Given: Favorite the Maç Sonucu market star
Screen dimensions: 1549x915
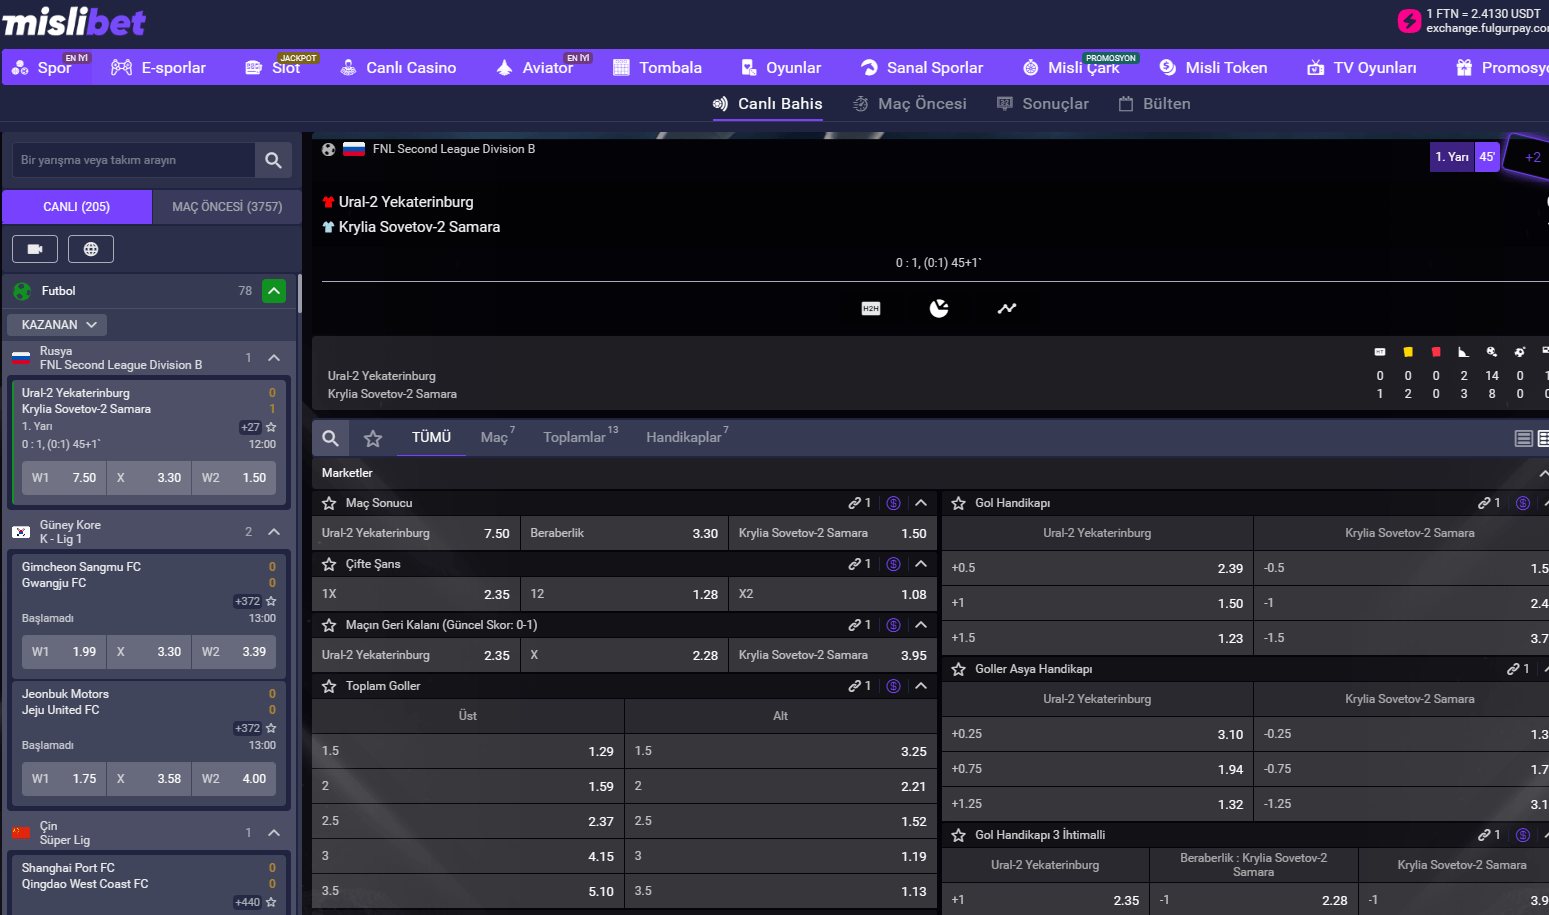Looking at the screenshot, I should (x=329, y=503).
